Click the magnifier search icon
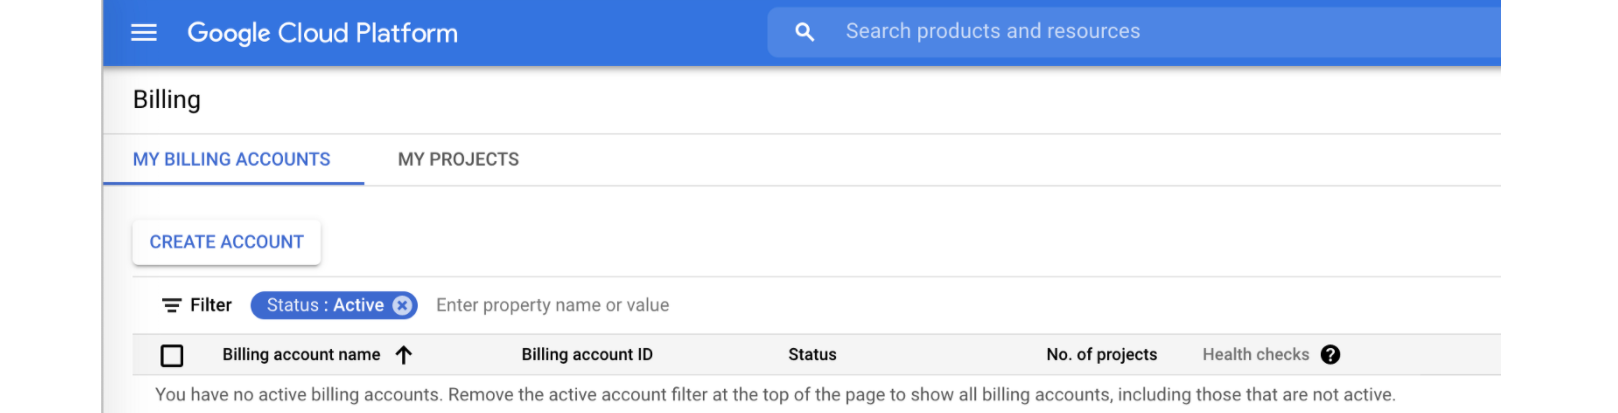The width and height of the screenshot is (1618, 413). (804, 32)
